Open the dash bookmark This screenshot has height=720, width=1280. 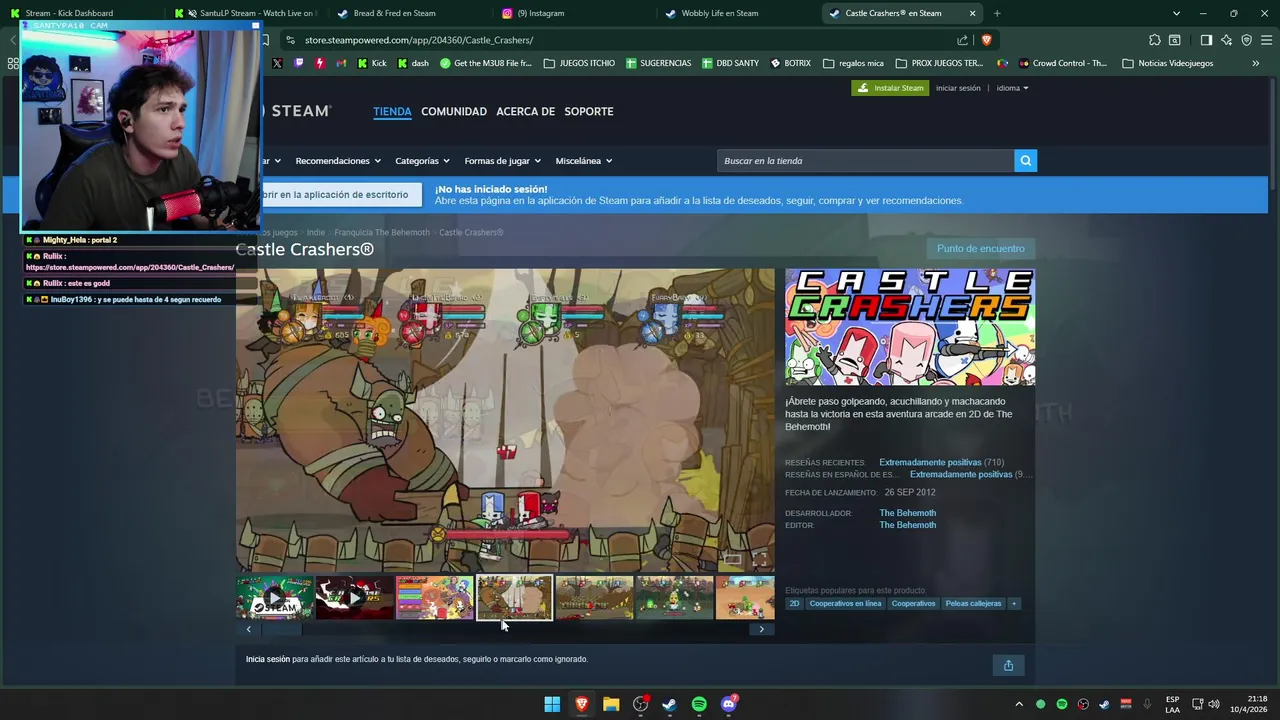(413, 63)
